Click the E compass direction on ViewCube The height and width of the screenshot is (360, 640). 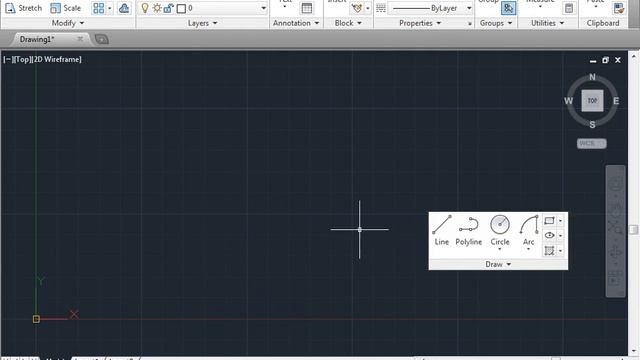[x=616, y=101]
